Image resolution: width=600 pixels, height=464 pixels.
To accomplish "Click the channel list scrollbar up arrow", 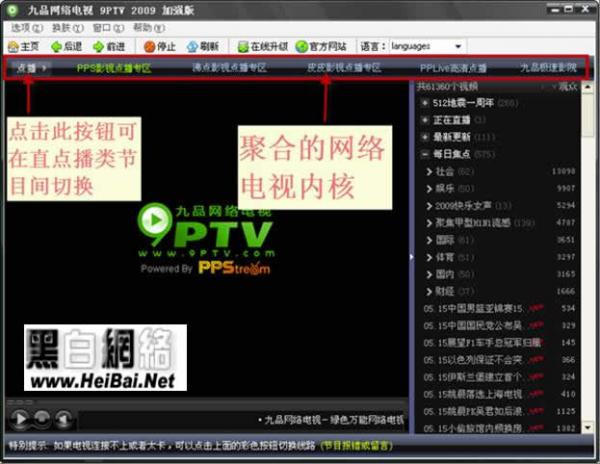I will click(588, 87).
